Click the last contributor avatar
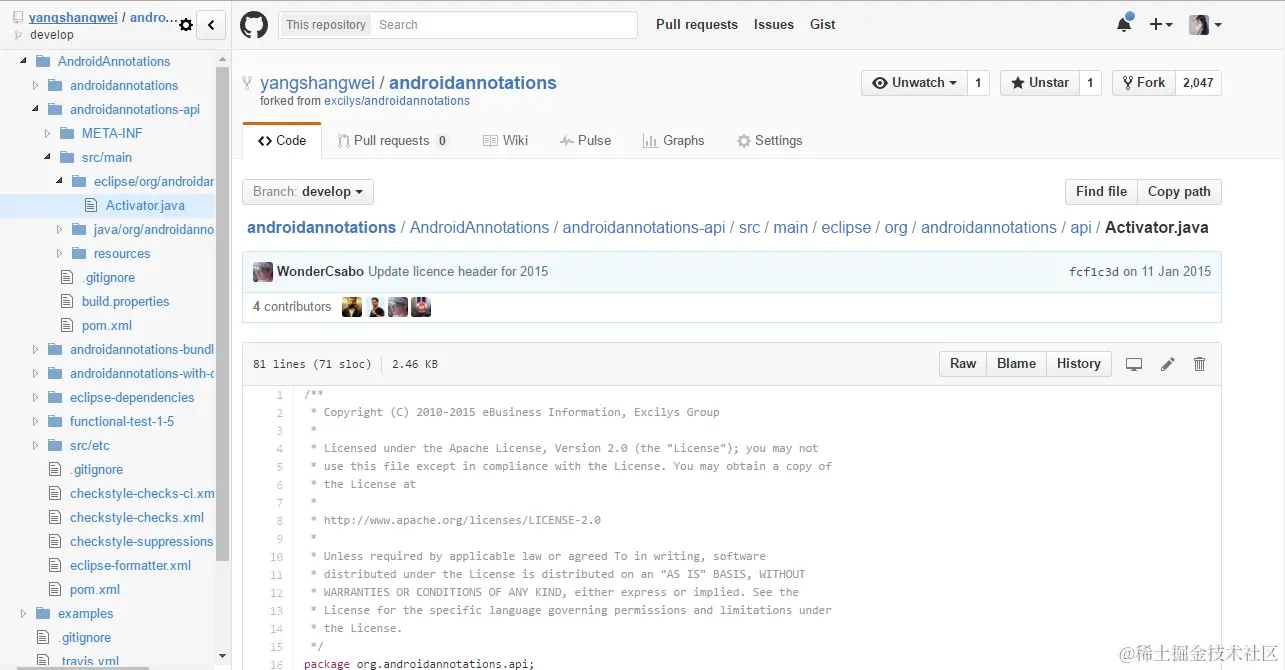1285x670 pixels. coord(421,307)
